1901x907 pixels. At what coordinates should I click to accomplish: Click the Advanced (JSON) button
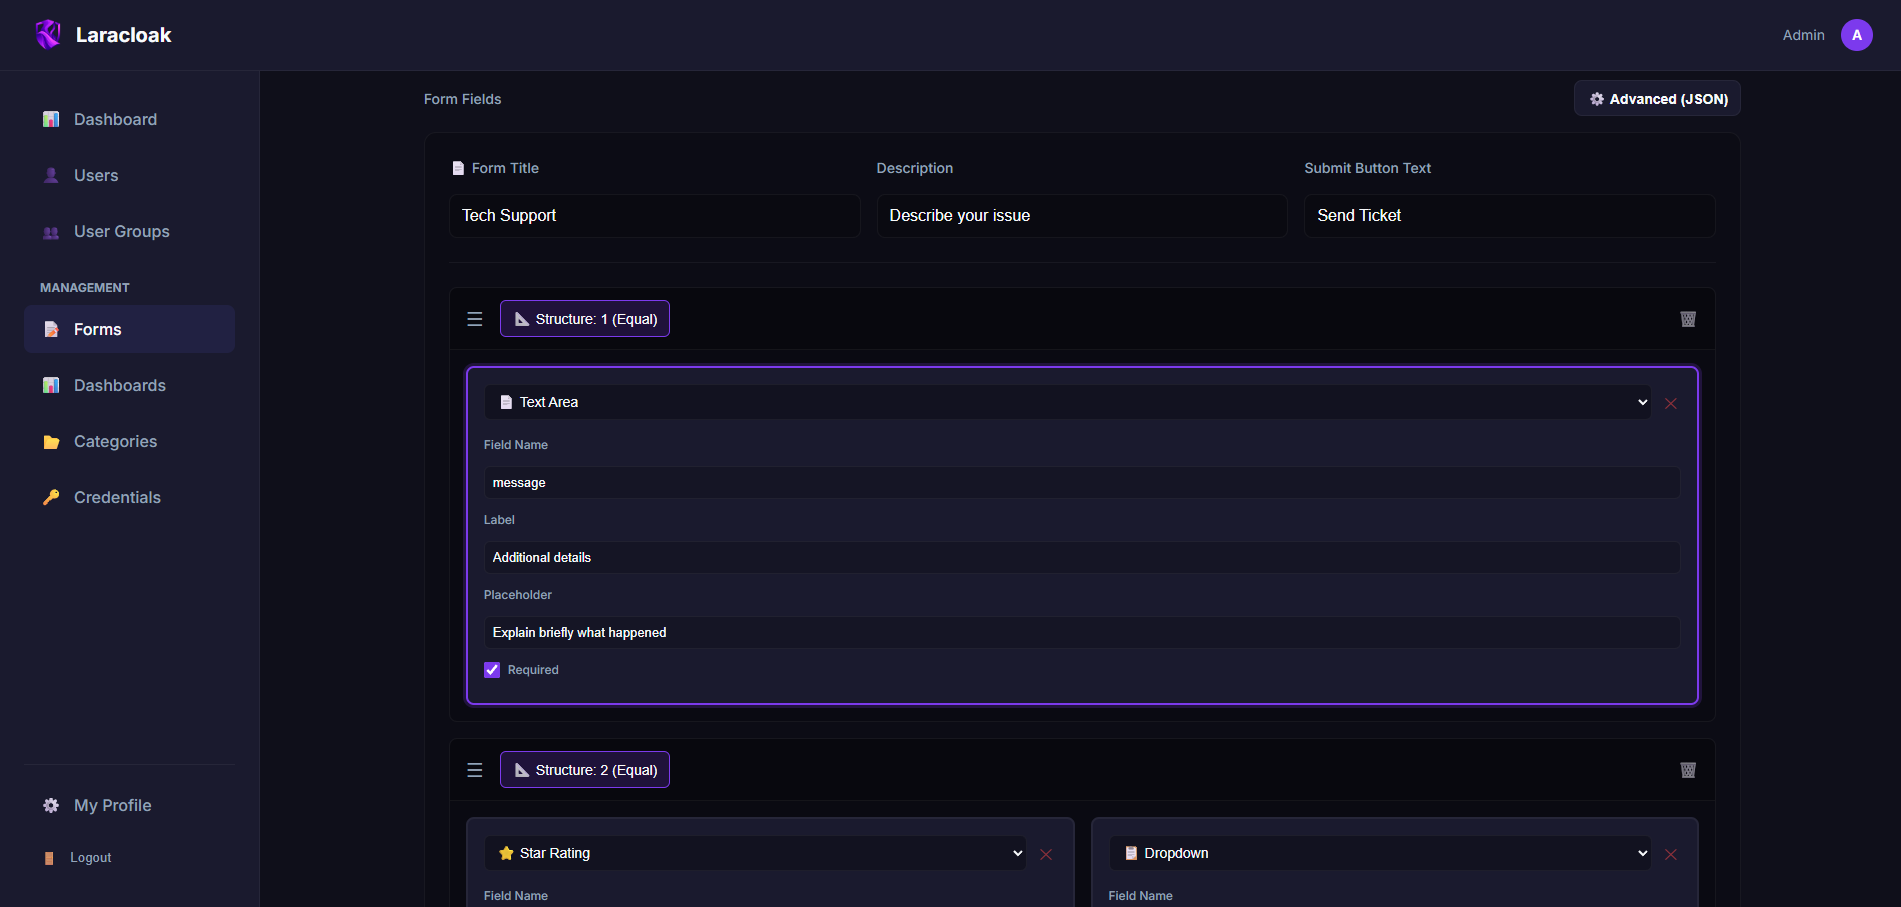(x=1656, y=98)
